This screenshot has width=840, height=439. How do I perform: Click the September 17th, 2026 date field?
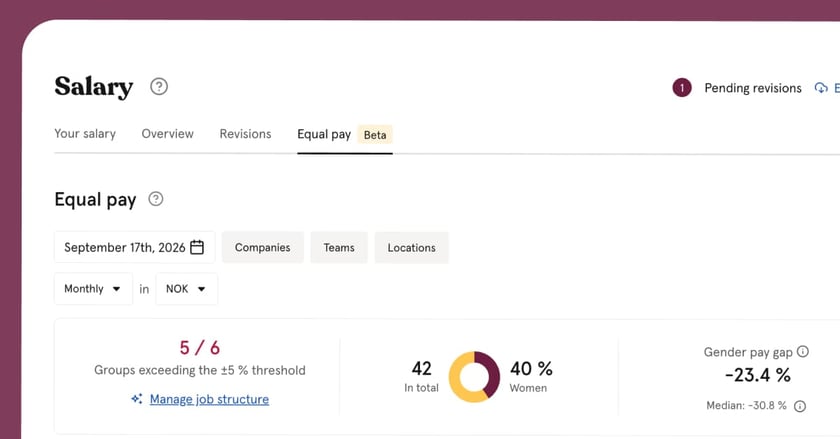(134, 247)
